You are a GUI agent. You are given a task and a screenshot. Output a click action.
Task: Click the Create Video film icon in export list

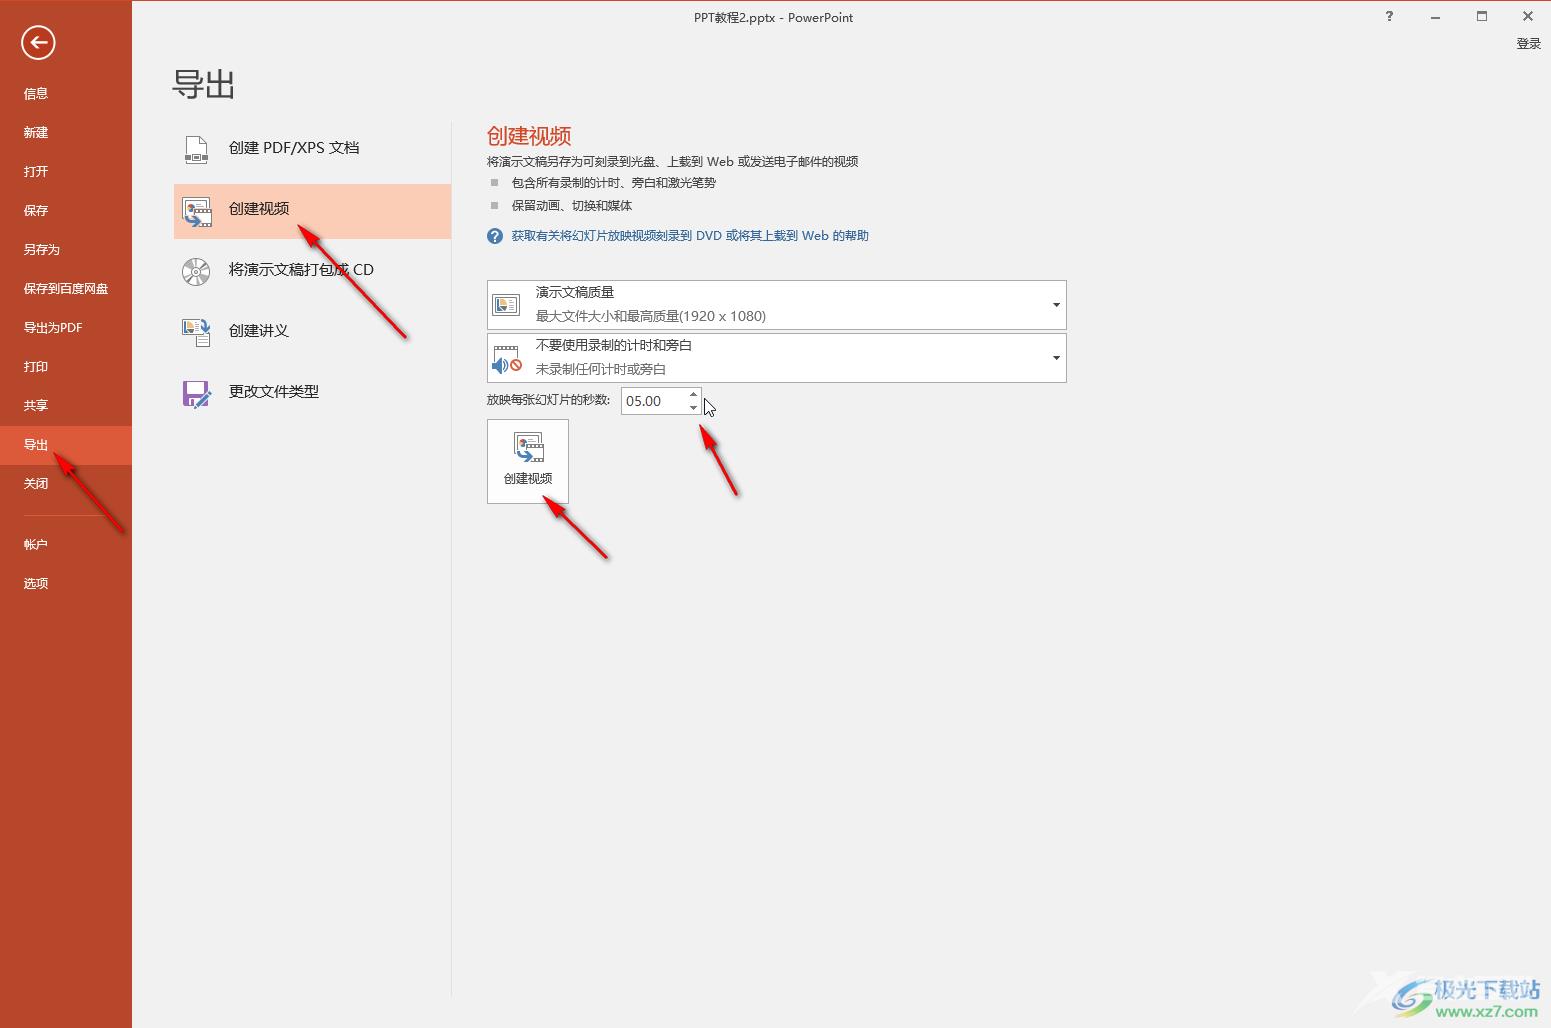(x=196, y=211)
